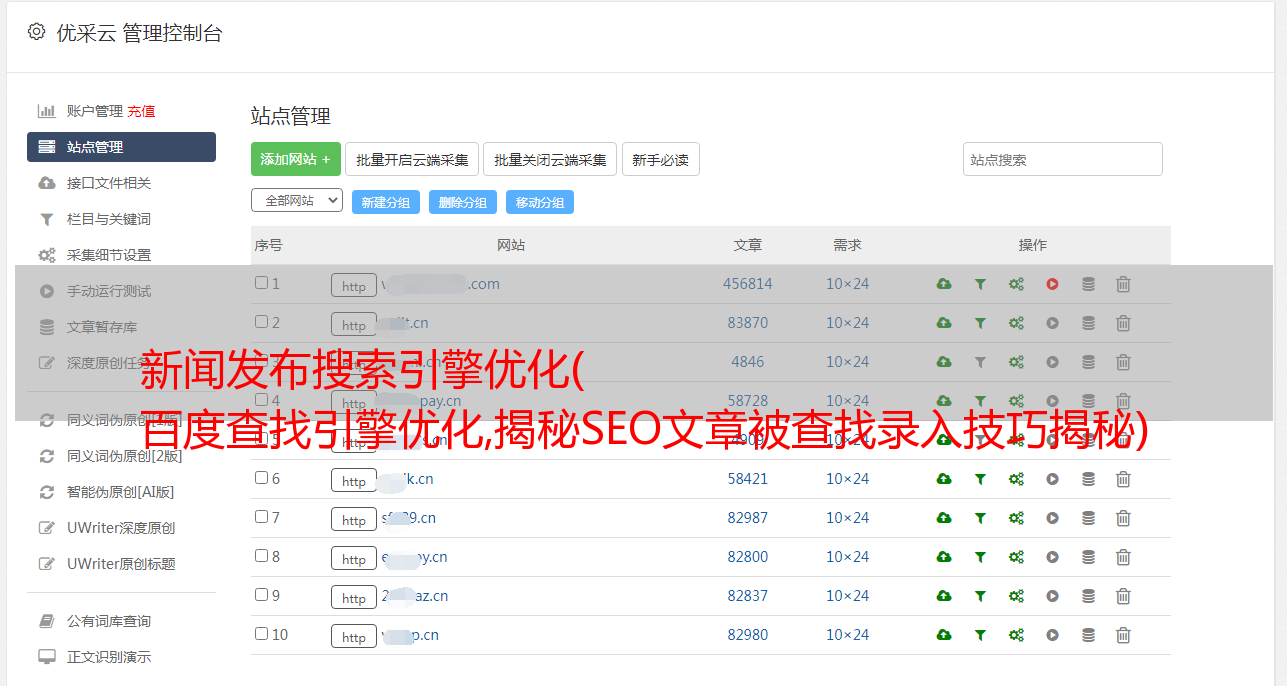This screenshot has width=1287, height=686.
Task: Click filter icon in row 82837
Action: coord(980,596)
